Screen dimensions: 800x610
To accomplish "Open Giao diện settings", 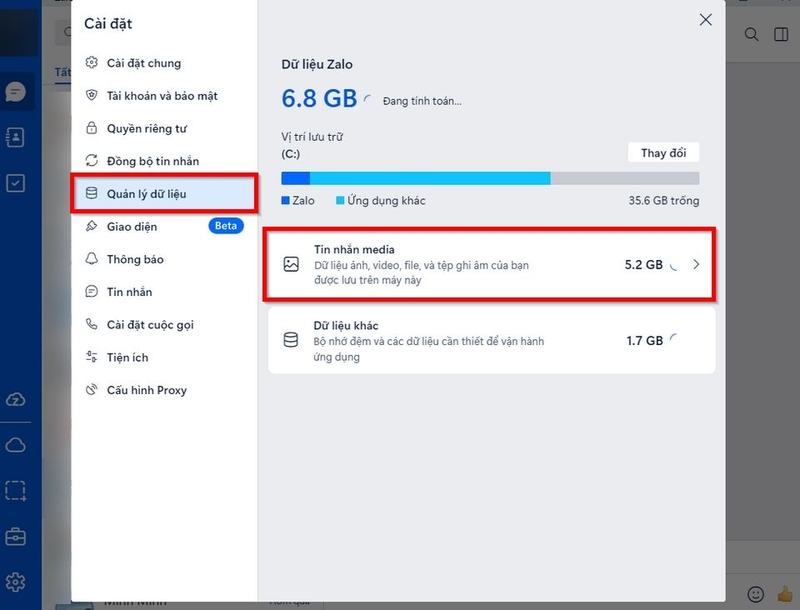I will tap(164, 226).
